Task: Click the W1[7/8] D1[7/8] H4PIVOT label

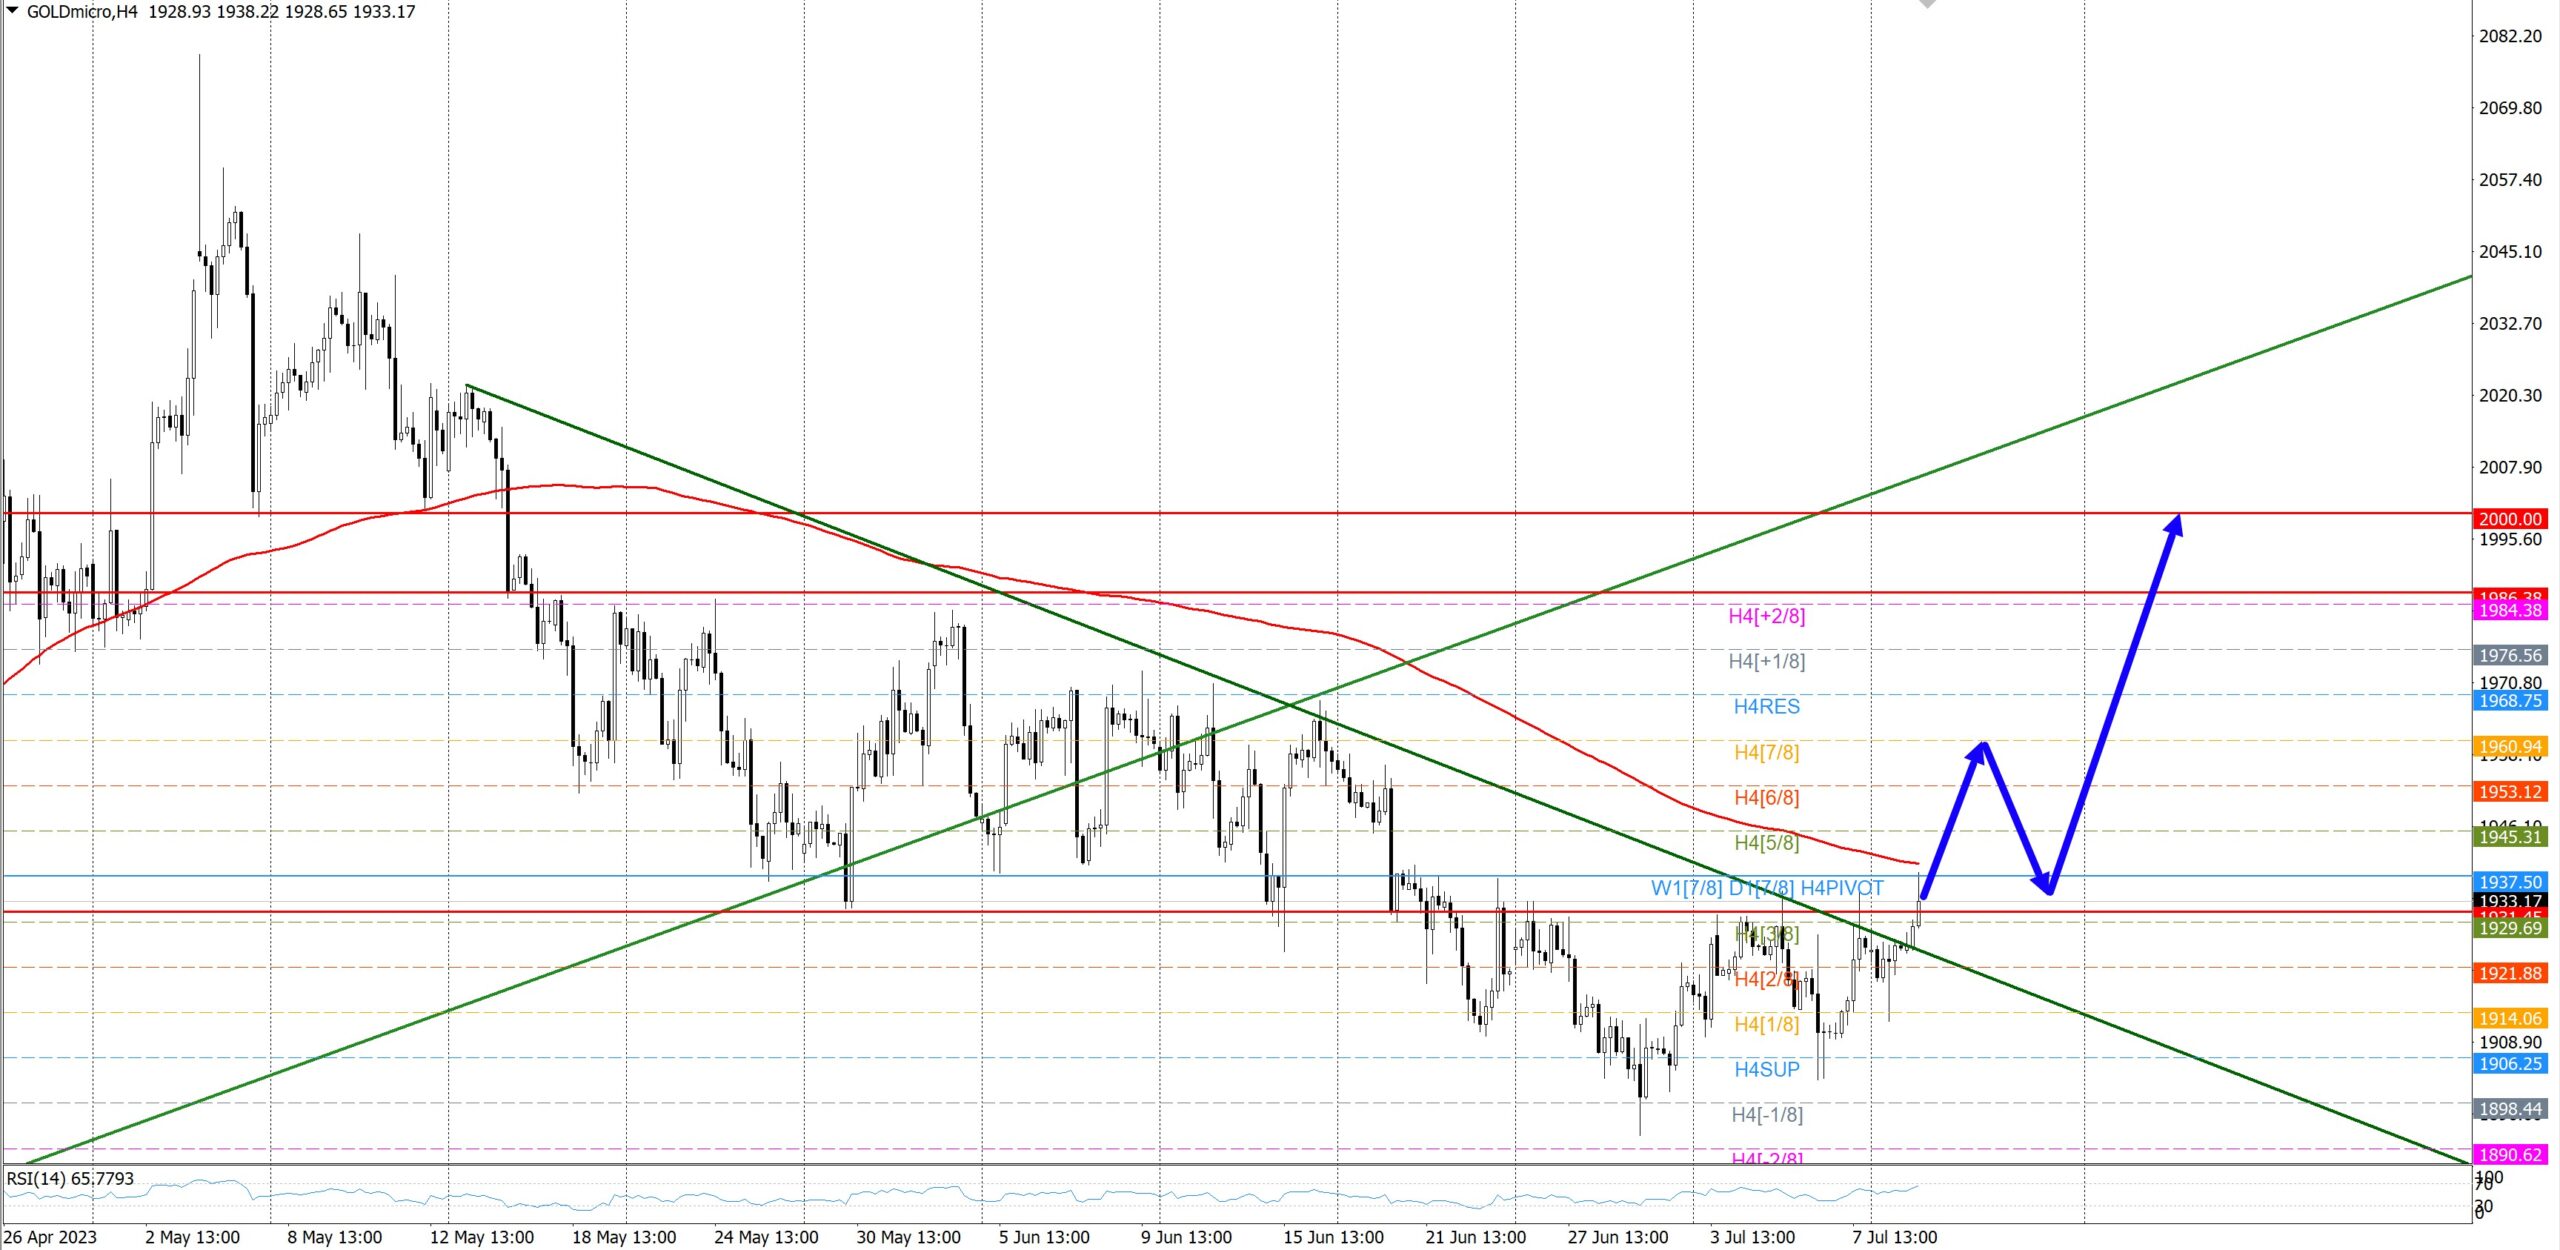Action: point(1766,888)
